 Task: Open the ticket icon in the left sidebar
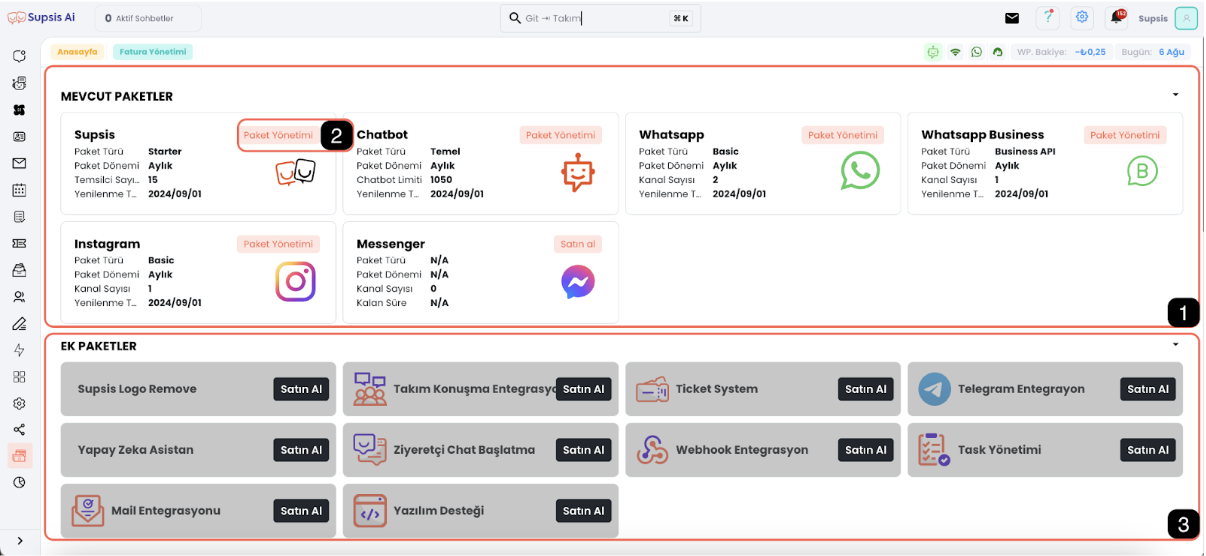19,243
